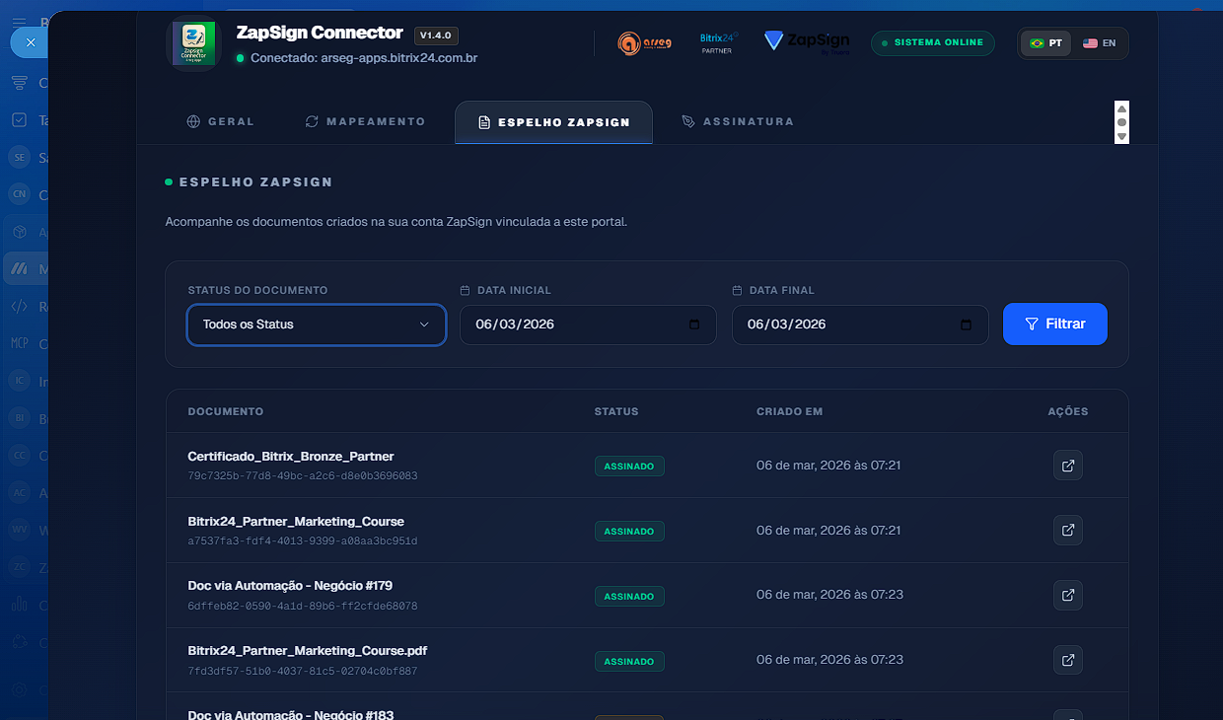Go to the Assinatura tab

[737, 122]
